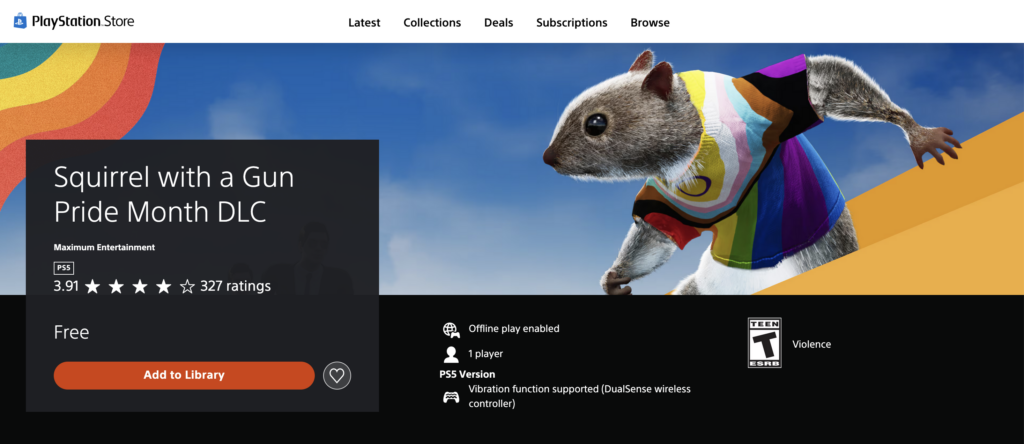
Task: Open the Latest menu item
Action: tap(364, 22)
